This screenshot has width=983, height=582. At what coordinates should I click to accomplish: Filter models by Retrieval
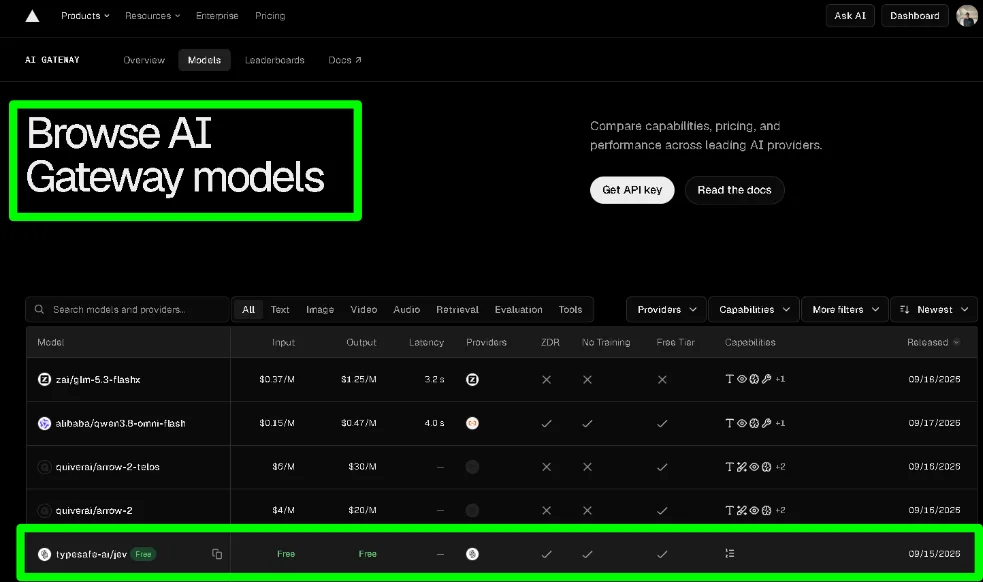click(457, 309)
